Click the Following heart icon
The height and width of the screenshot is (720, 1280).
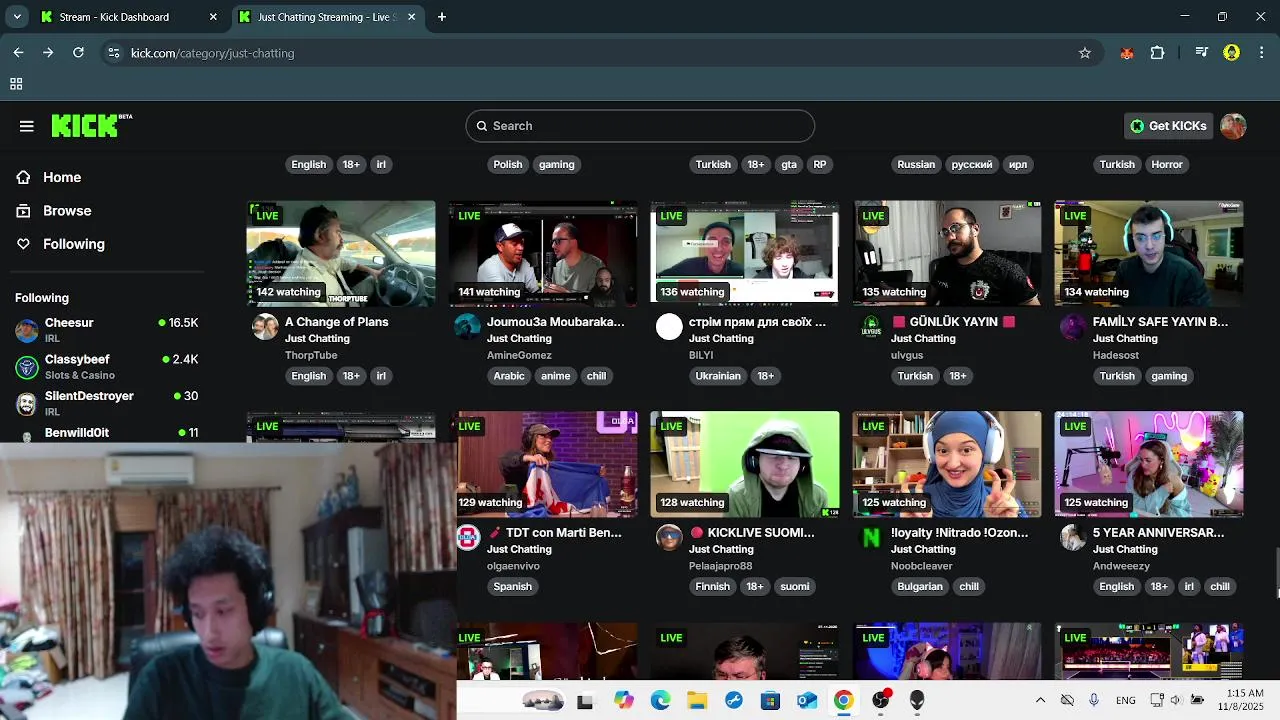[23, 244]
